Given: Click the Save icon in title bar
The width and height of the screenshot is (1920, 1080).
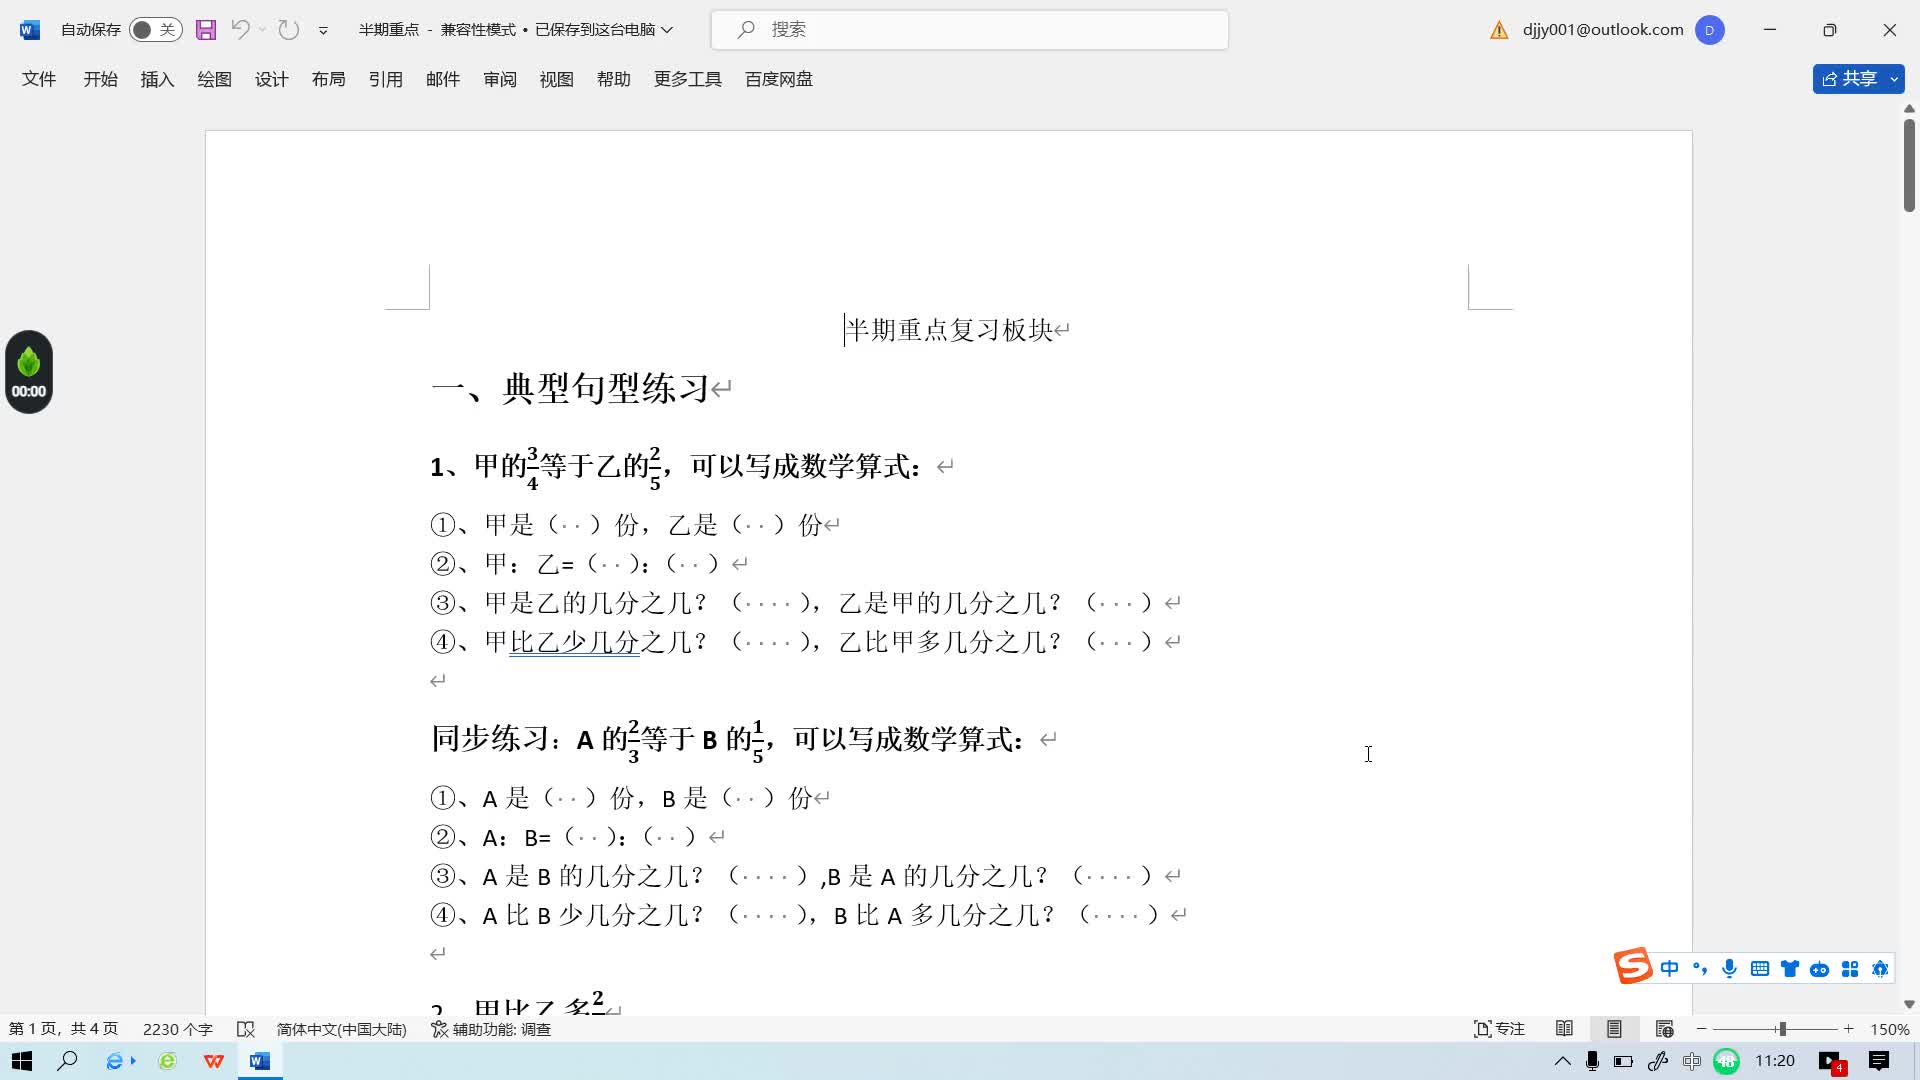Looking at the screenshot, I should click(206, 30).
